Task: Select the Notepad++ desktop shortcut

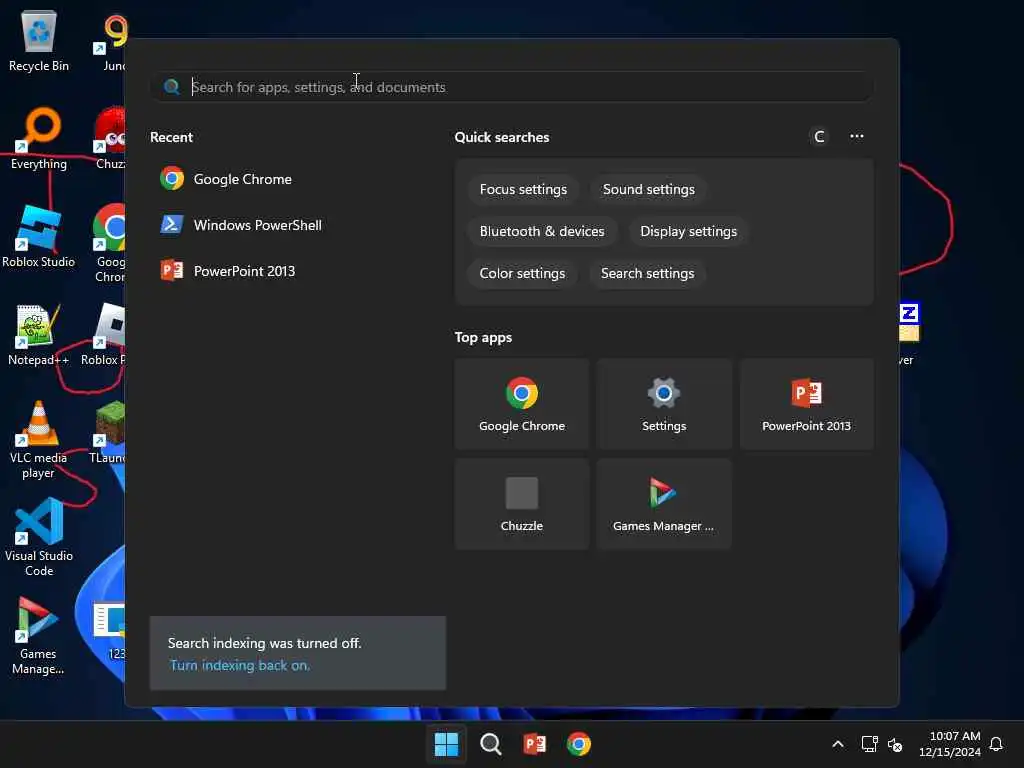Action: [39, 334]
